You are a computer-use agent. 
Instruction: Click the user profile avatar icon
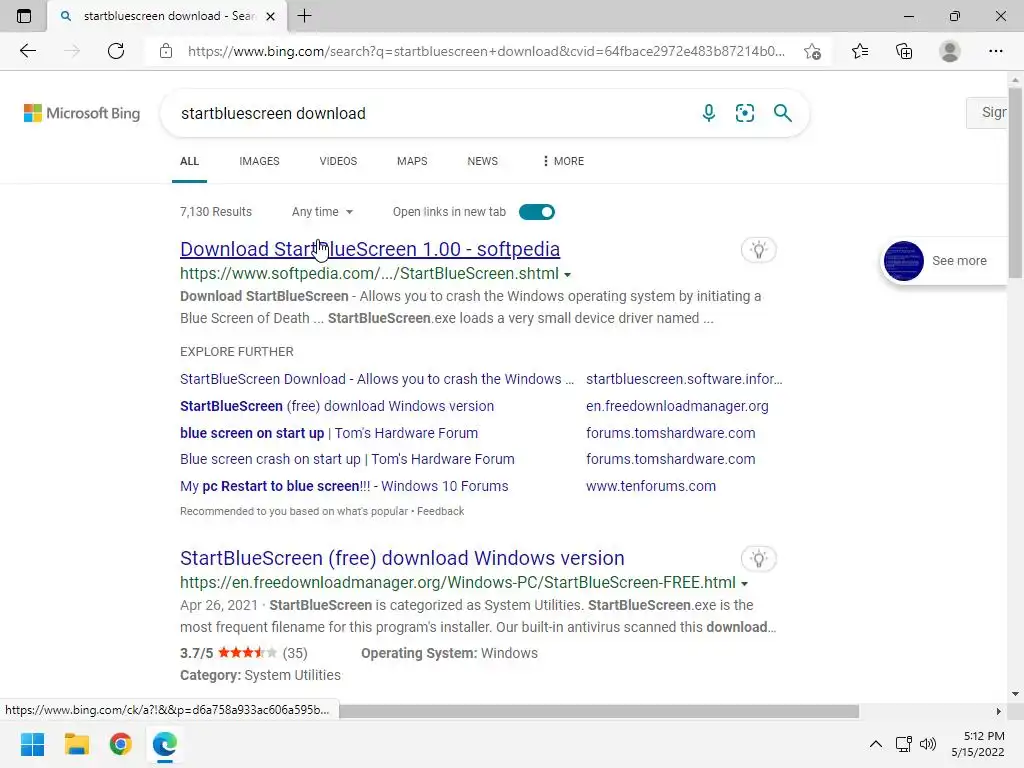click(950, 51)
